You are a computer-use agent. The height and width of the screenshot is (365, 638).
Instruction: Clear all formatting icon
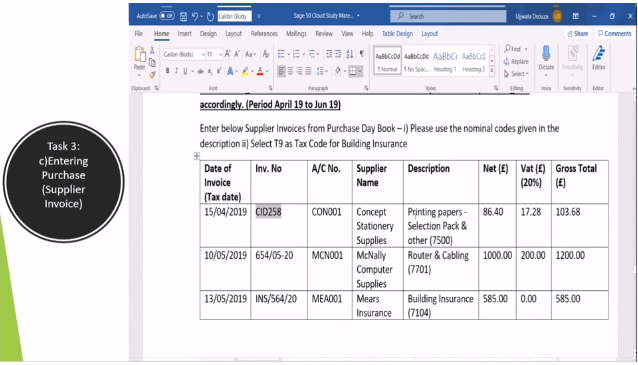[266, 54]
